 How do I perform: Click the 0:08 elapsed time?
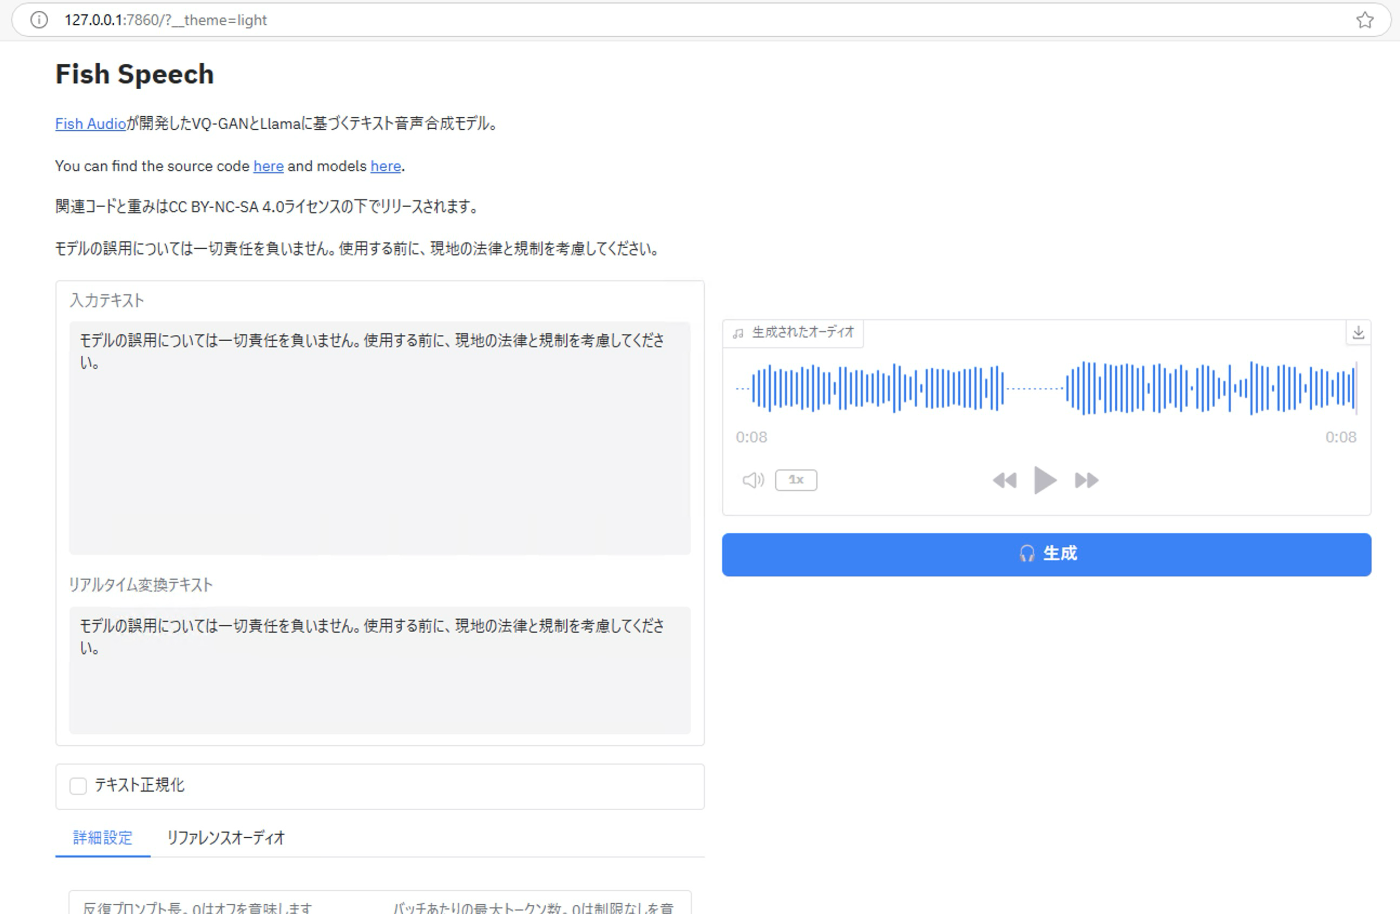pyautogui.click(x=752, y=437)
